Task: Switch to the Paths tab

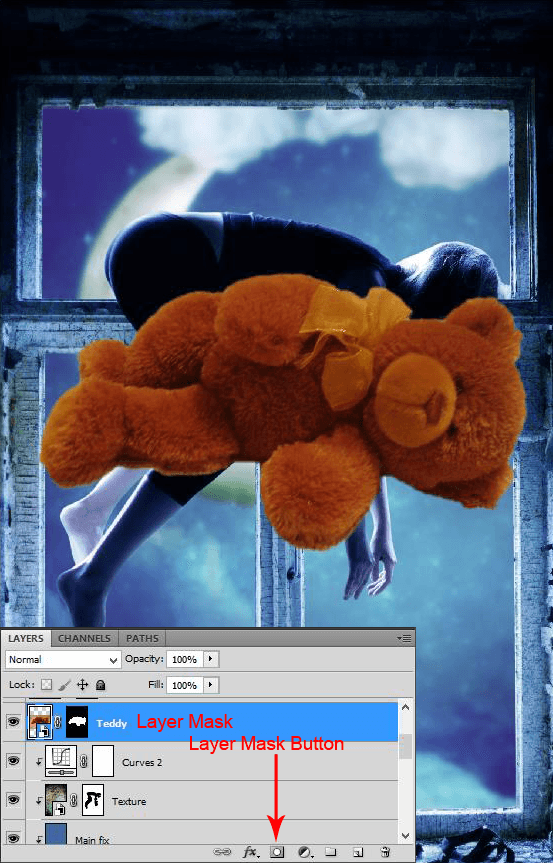Action: [x=142, y=638]
